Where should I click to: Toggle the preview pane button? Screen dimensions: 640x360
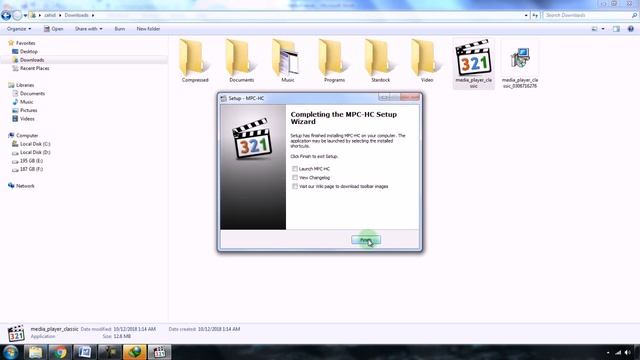click(x=616, y=29)
